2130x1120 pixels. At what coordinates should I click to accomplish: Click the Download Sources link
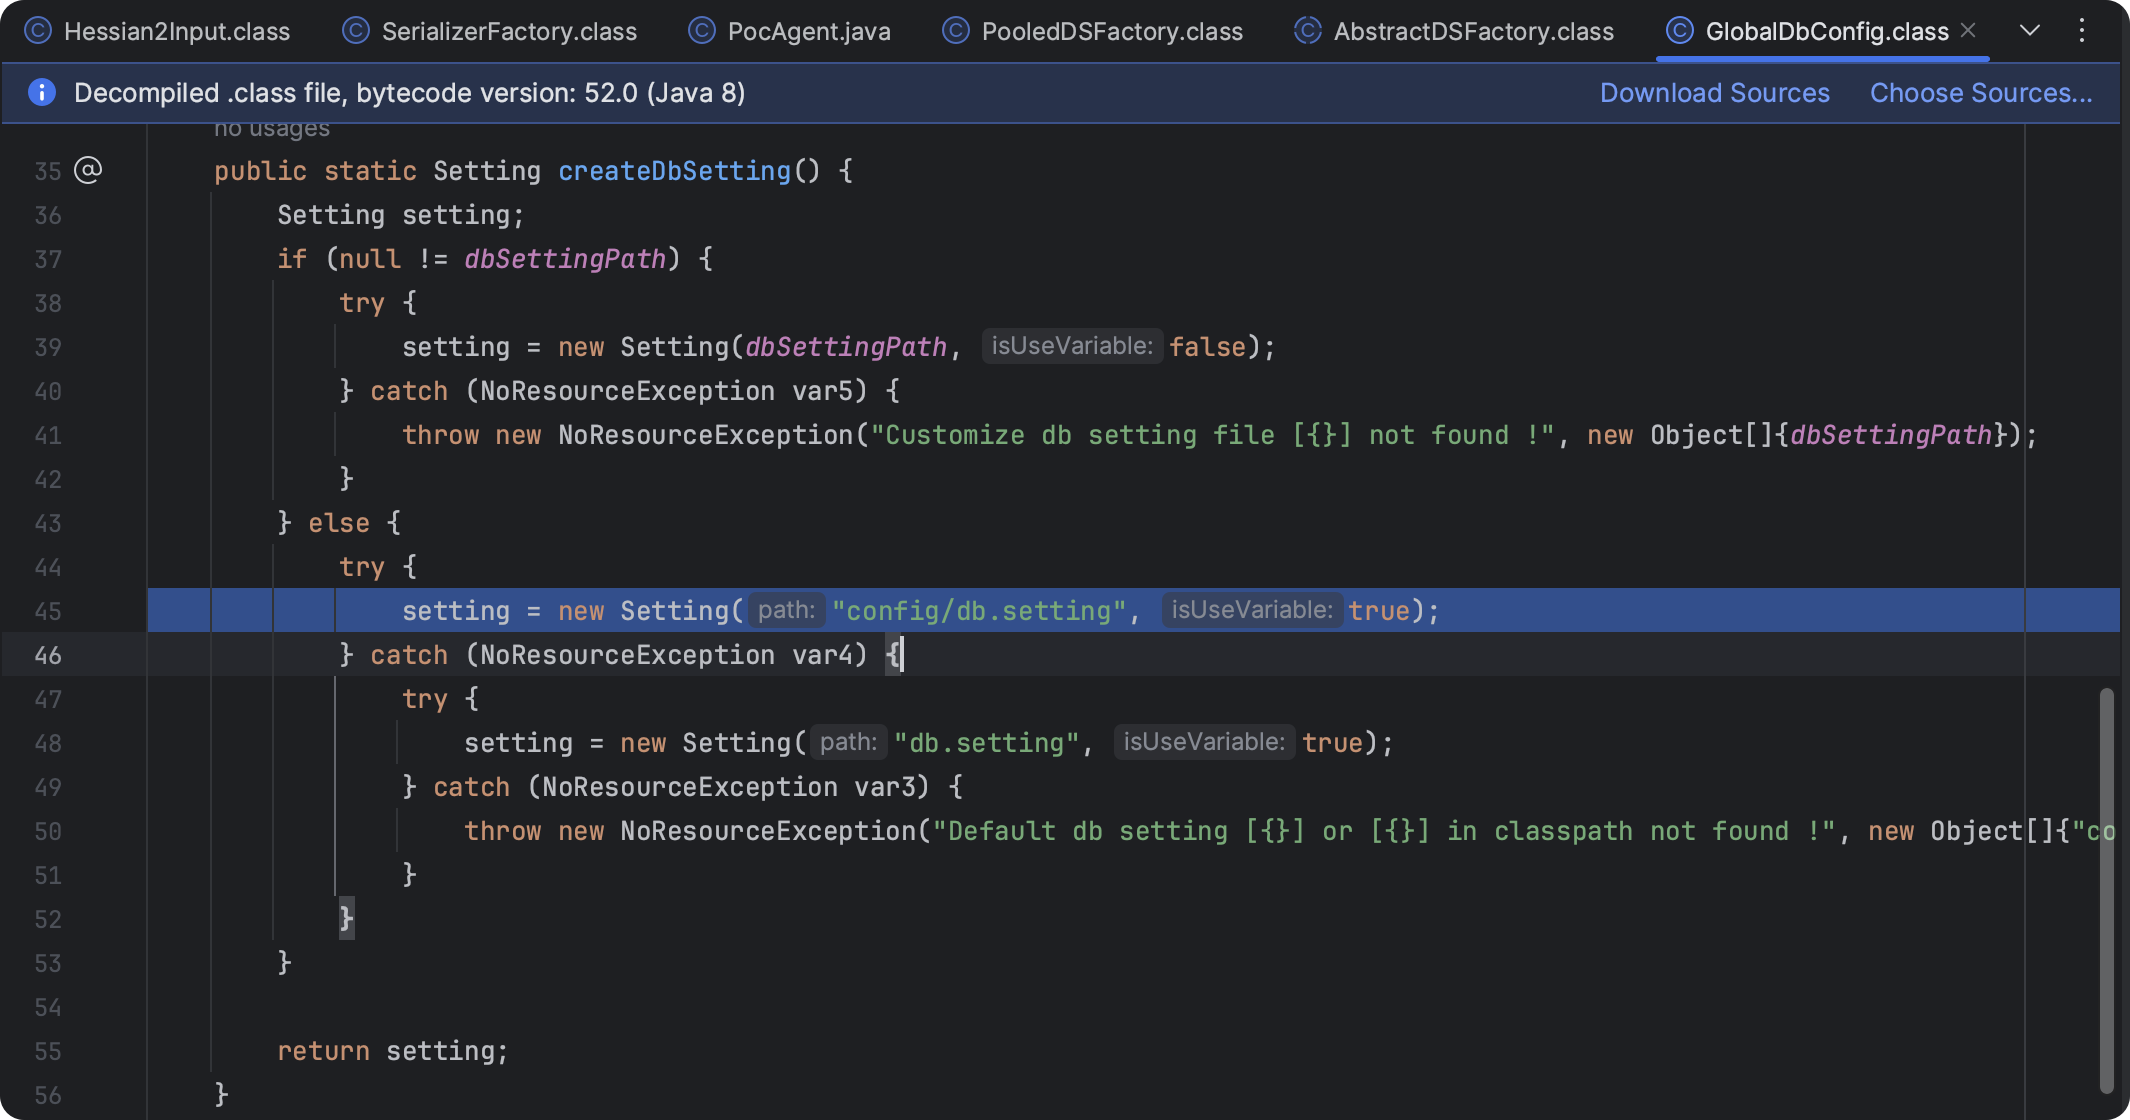tap(1714, 93)
